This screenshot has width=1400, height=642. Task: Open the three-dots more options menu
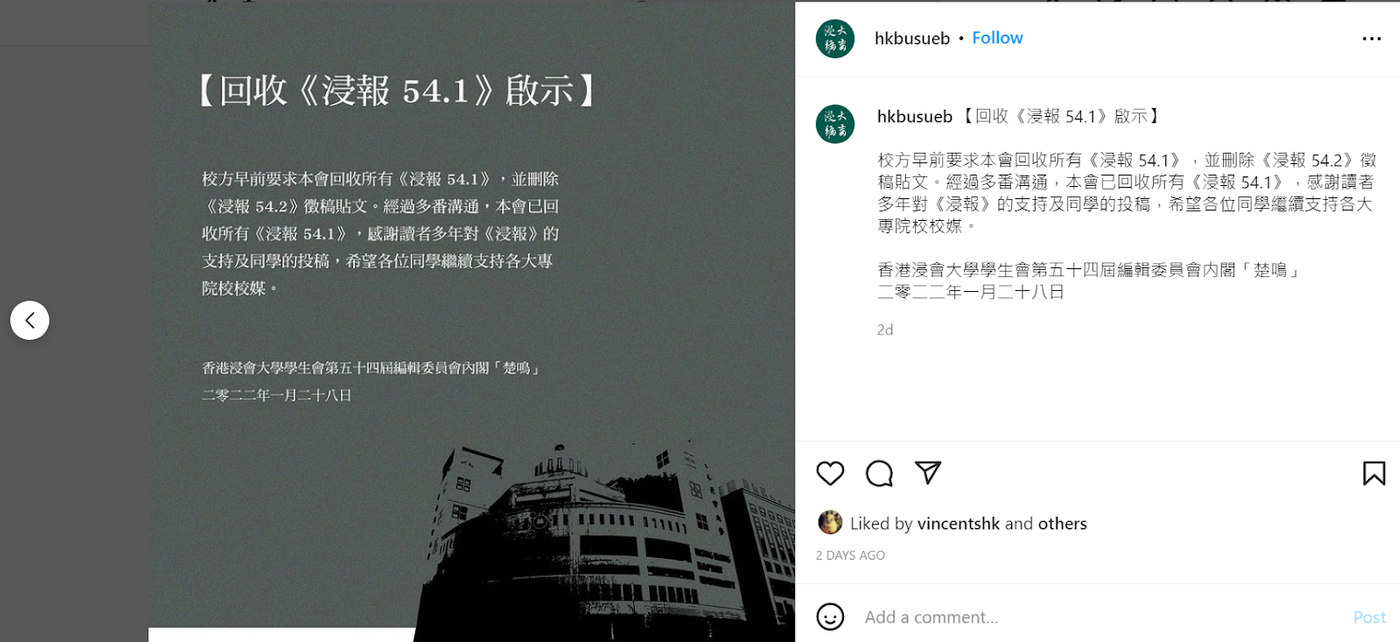coord(1372,38)
